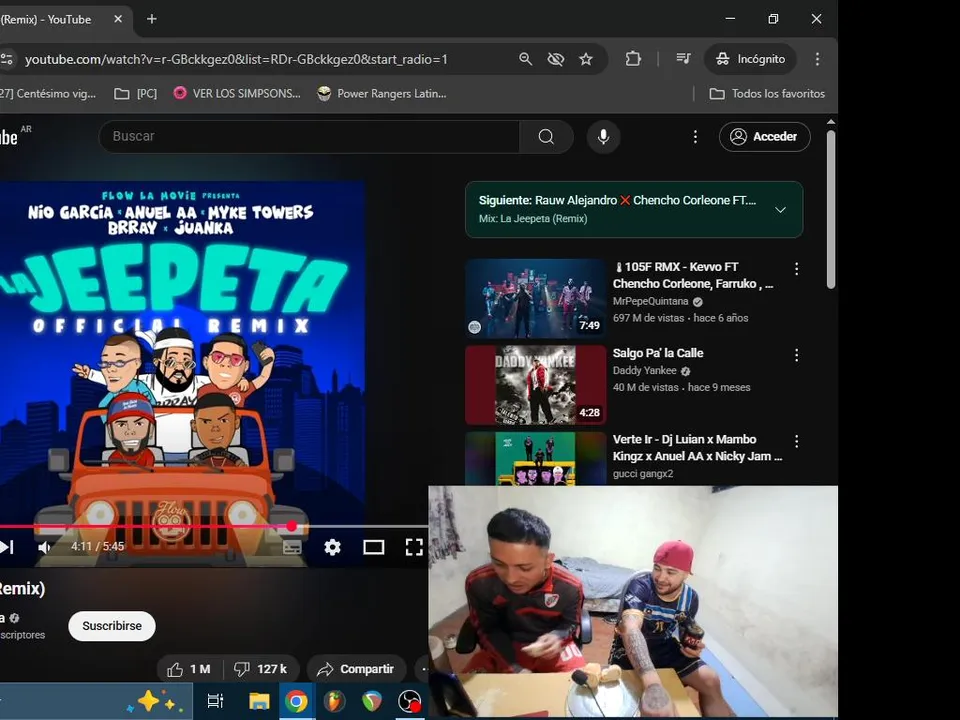960x720 pixels.
Task: Dislike the video with 127 k dislikes
Action: (261, 669)
